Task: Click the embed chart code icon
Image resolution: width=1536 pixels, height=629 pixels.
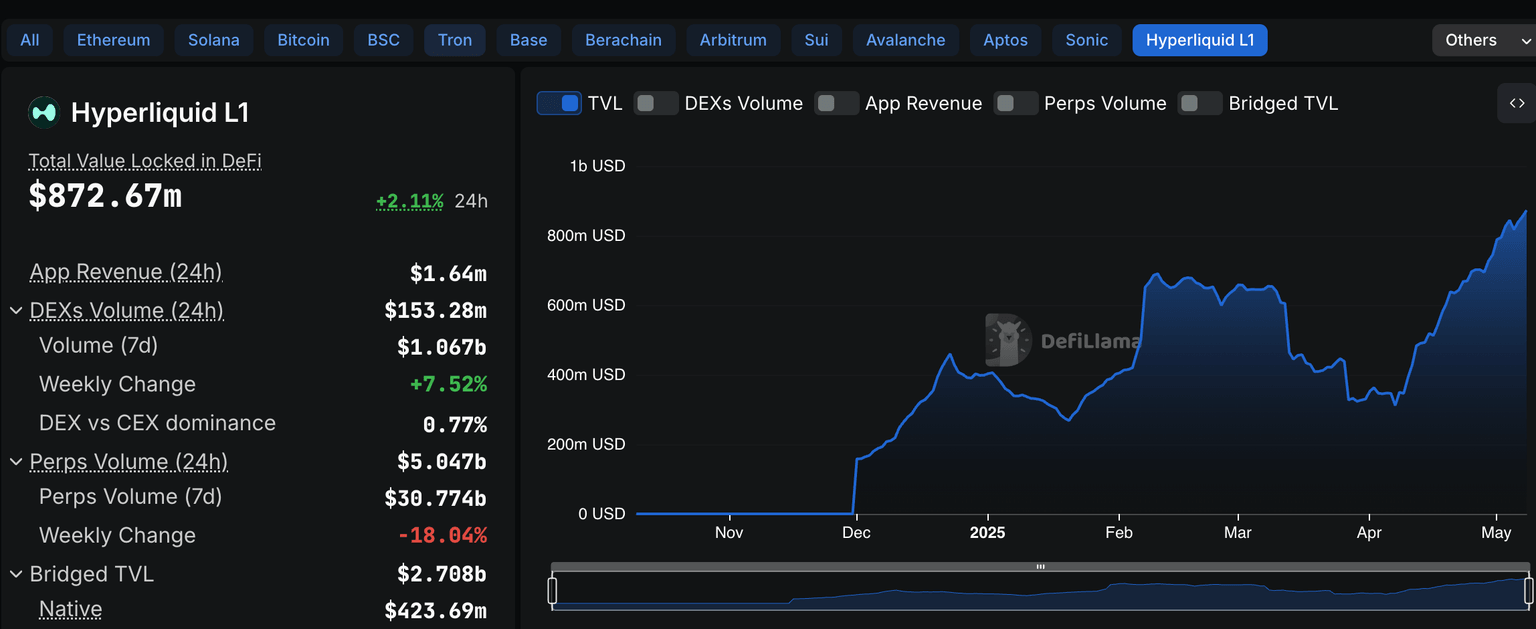Action: coord(1516,103)
